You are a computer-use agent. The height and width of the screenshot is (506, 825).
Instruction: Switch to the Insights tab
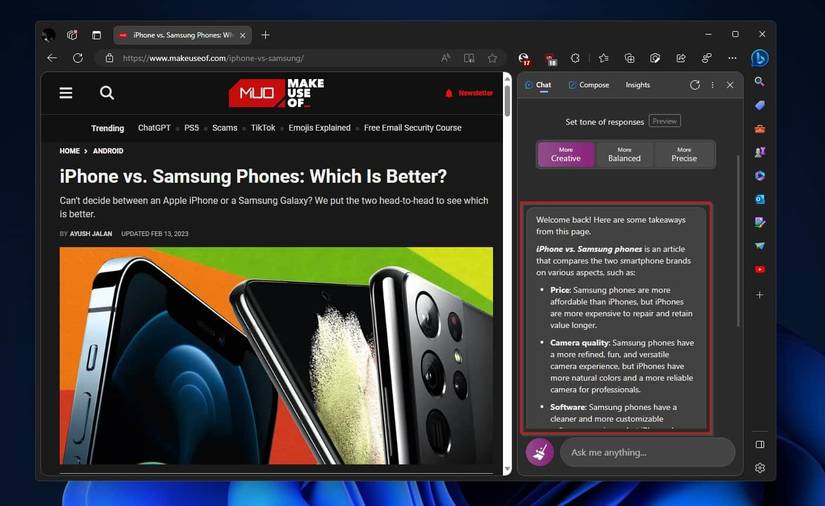638,85
